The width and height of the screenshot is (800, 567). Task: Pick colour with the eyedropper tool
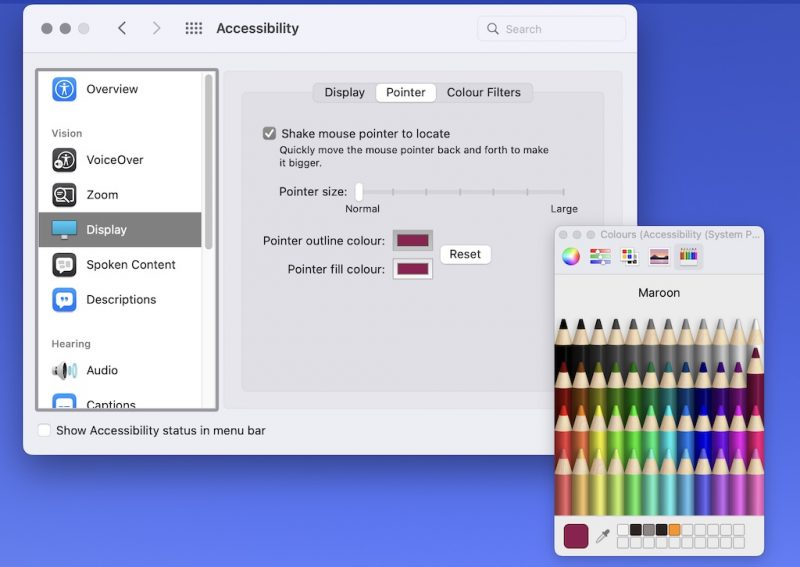click(603, 536)
